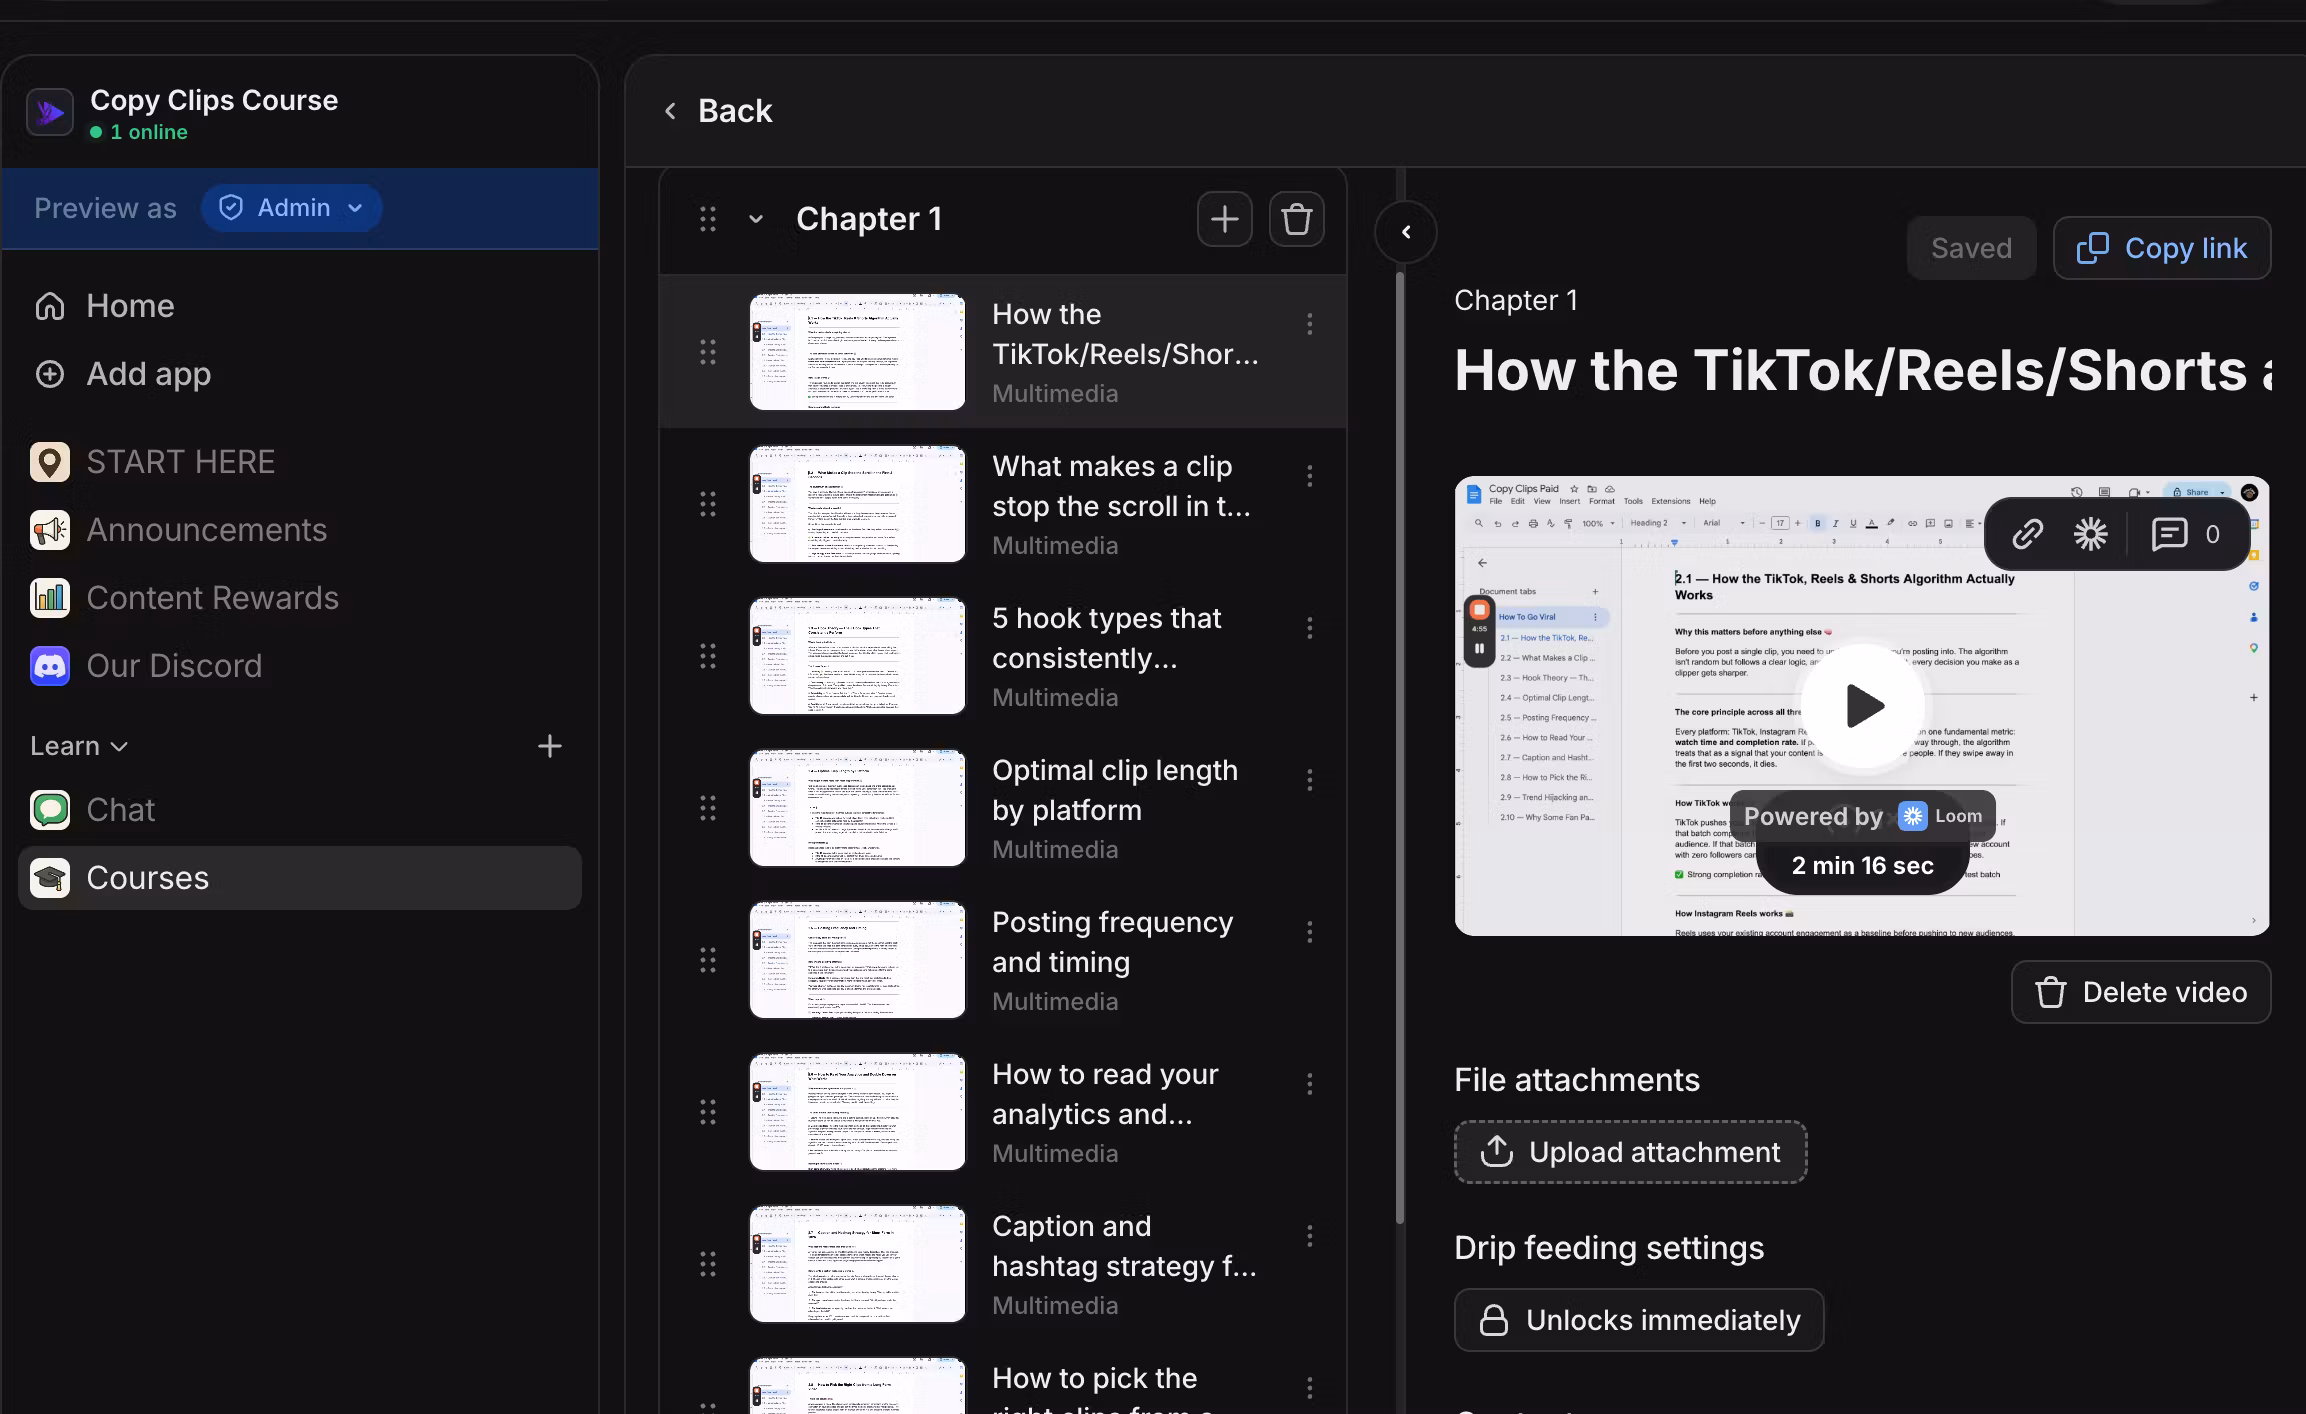Open the Loom comments icon on video
Viewport: 2306px width, 1414px height.
(2169, 534)
